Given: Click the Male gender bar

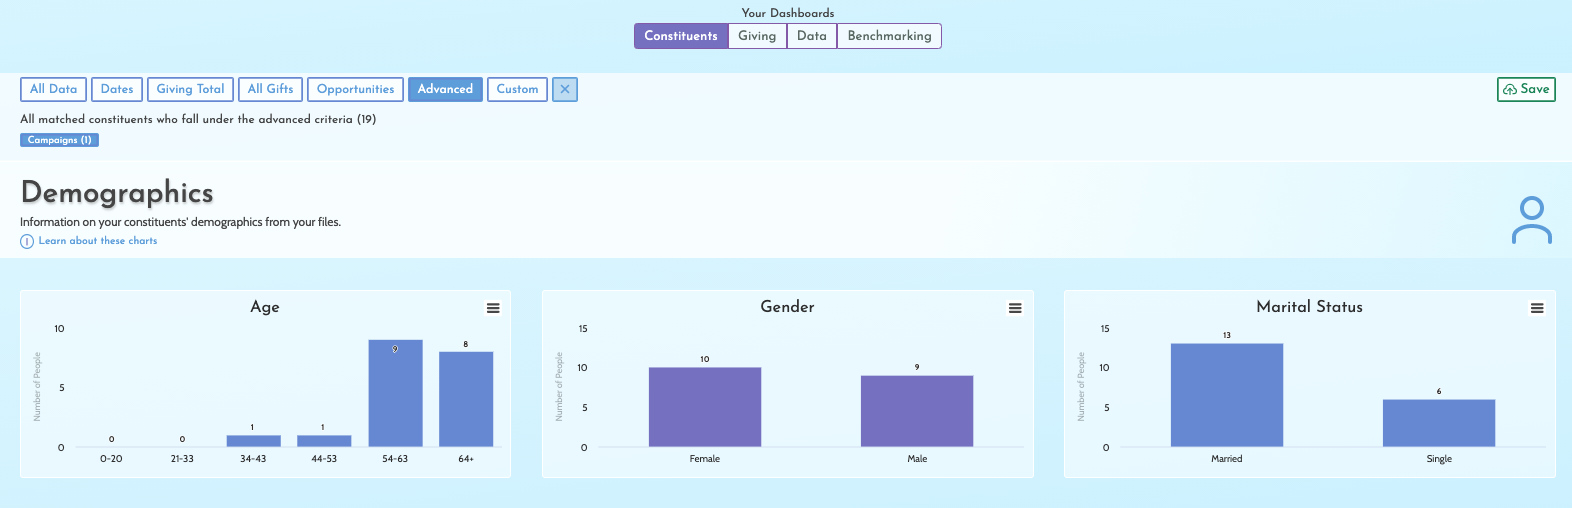Looking at the screenshot, I should click(917, 411).
